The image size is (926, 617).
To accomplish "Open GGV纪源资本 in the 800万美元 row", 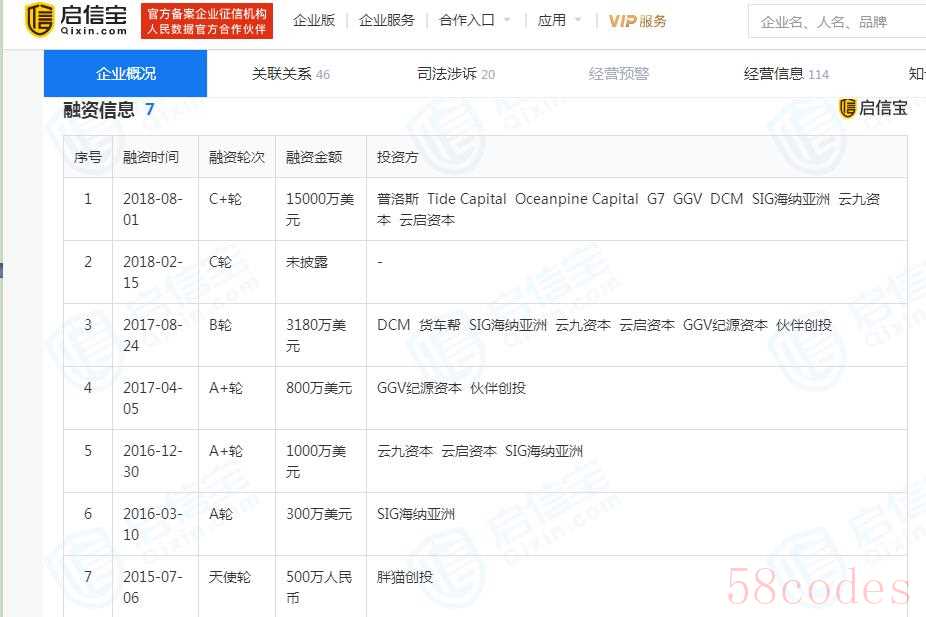I will 419,388.
